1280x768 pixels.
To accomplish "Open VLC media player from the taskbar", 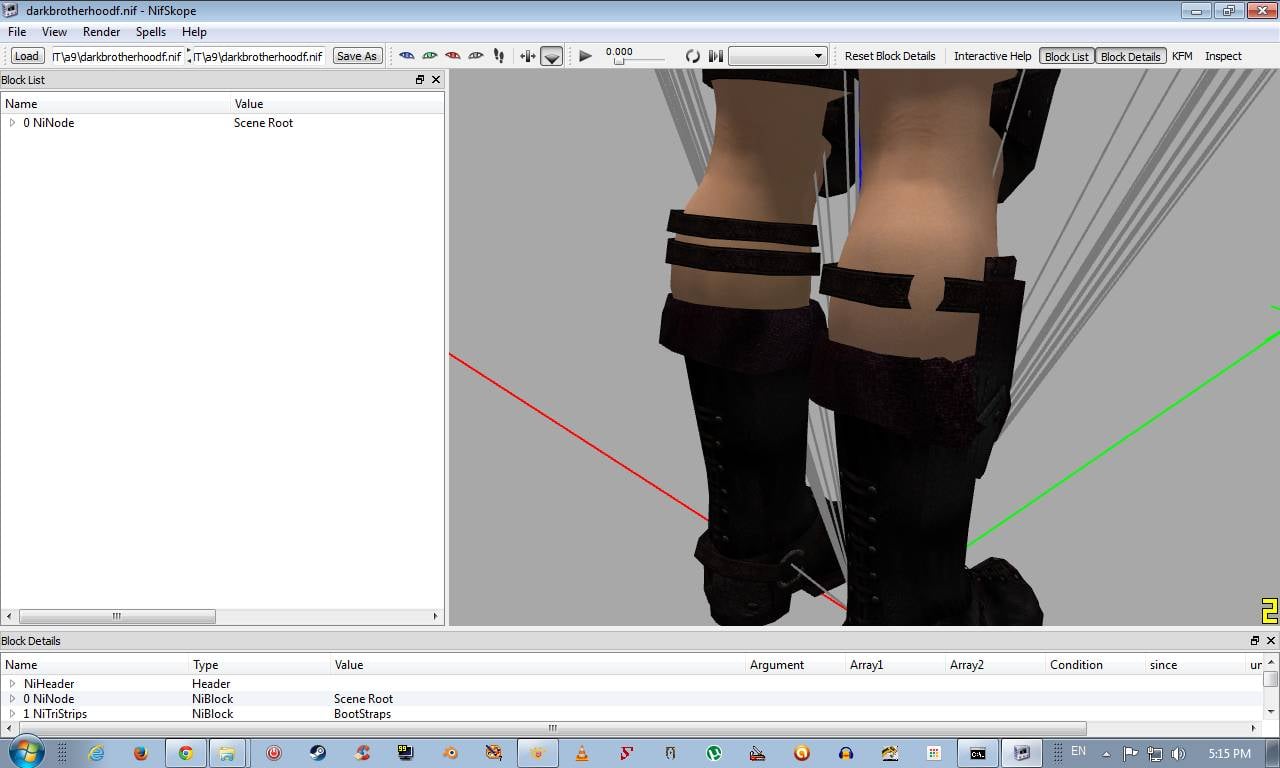I will coord(582,753).
